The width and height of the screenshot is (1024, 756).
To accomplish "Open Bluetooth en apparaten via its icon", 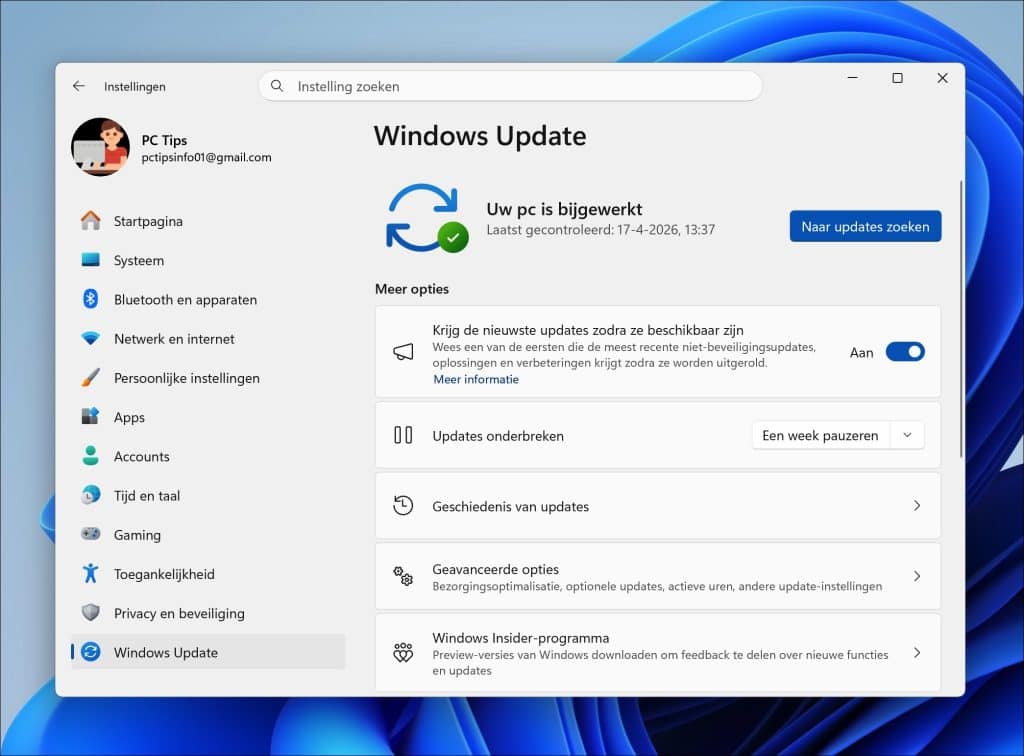I will [x=90, y=299].
